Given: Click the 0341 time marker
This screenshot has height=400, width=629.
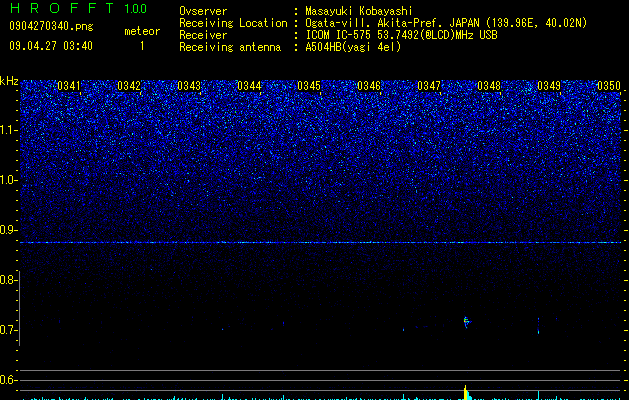Looking at the screenshot, I should 69,86.
